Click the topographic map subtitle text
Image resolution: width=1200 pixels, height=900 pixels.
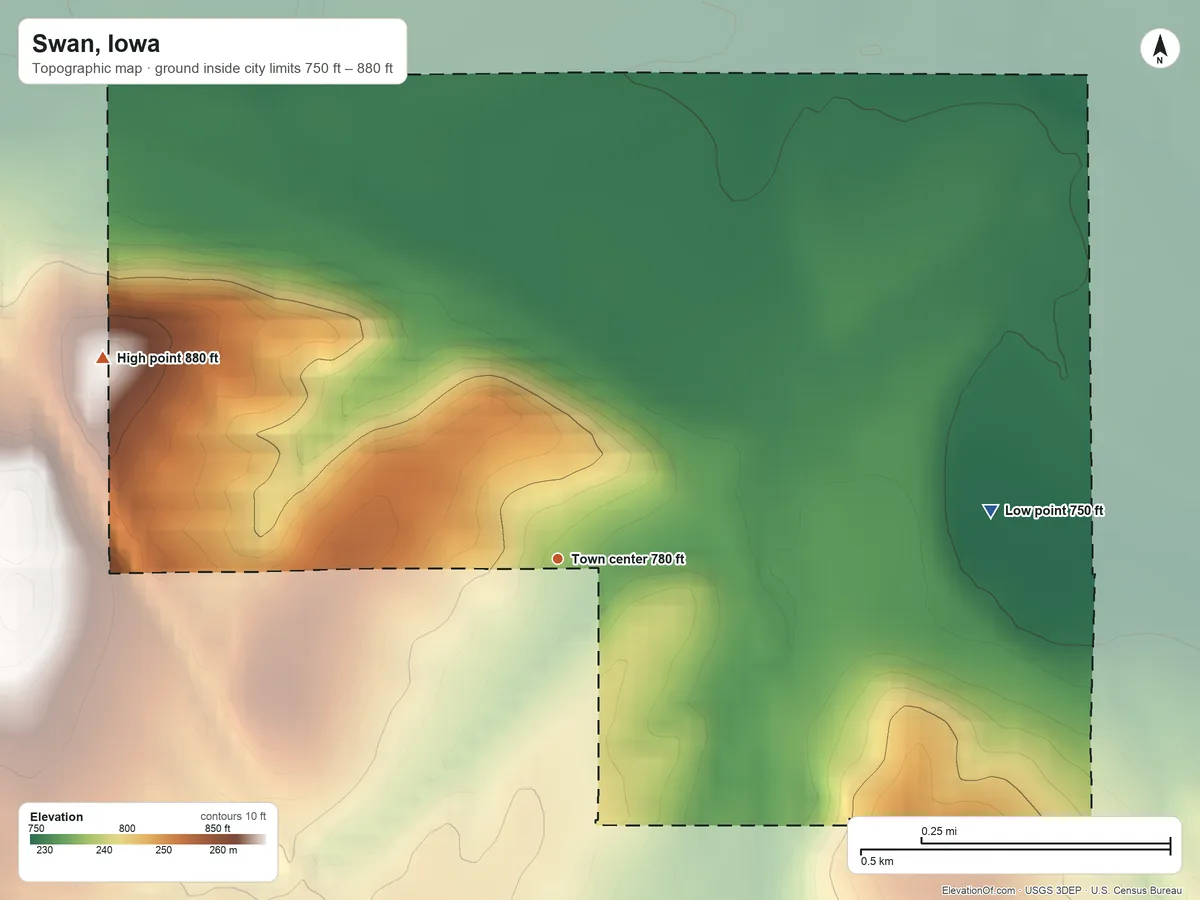point(212,70)
